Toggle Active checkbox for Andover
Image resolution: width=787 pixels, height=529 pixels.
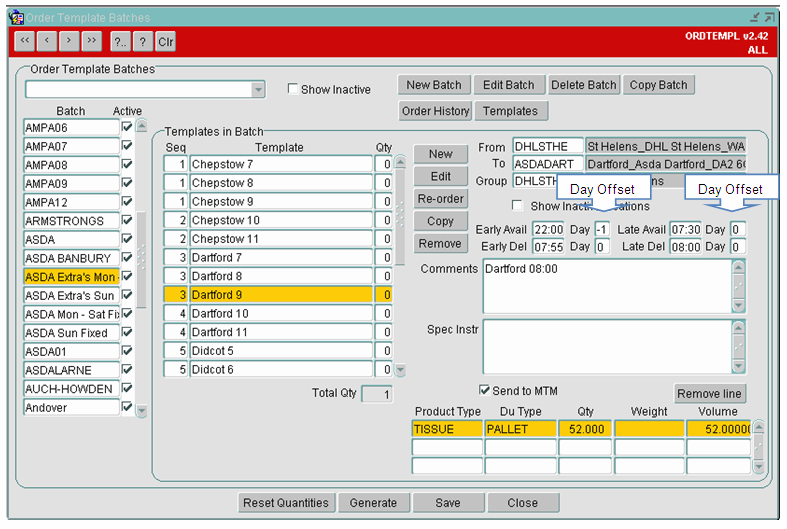click(x=127, y=407)
